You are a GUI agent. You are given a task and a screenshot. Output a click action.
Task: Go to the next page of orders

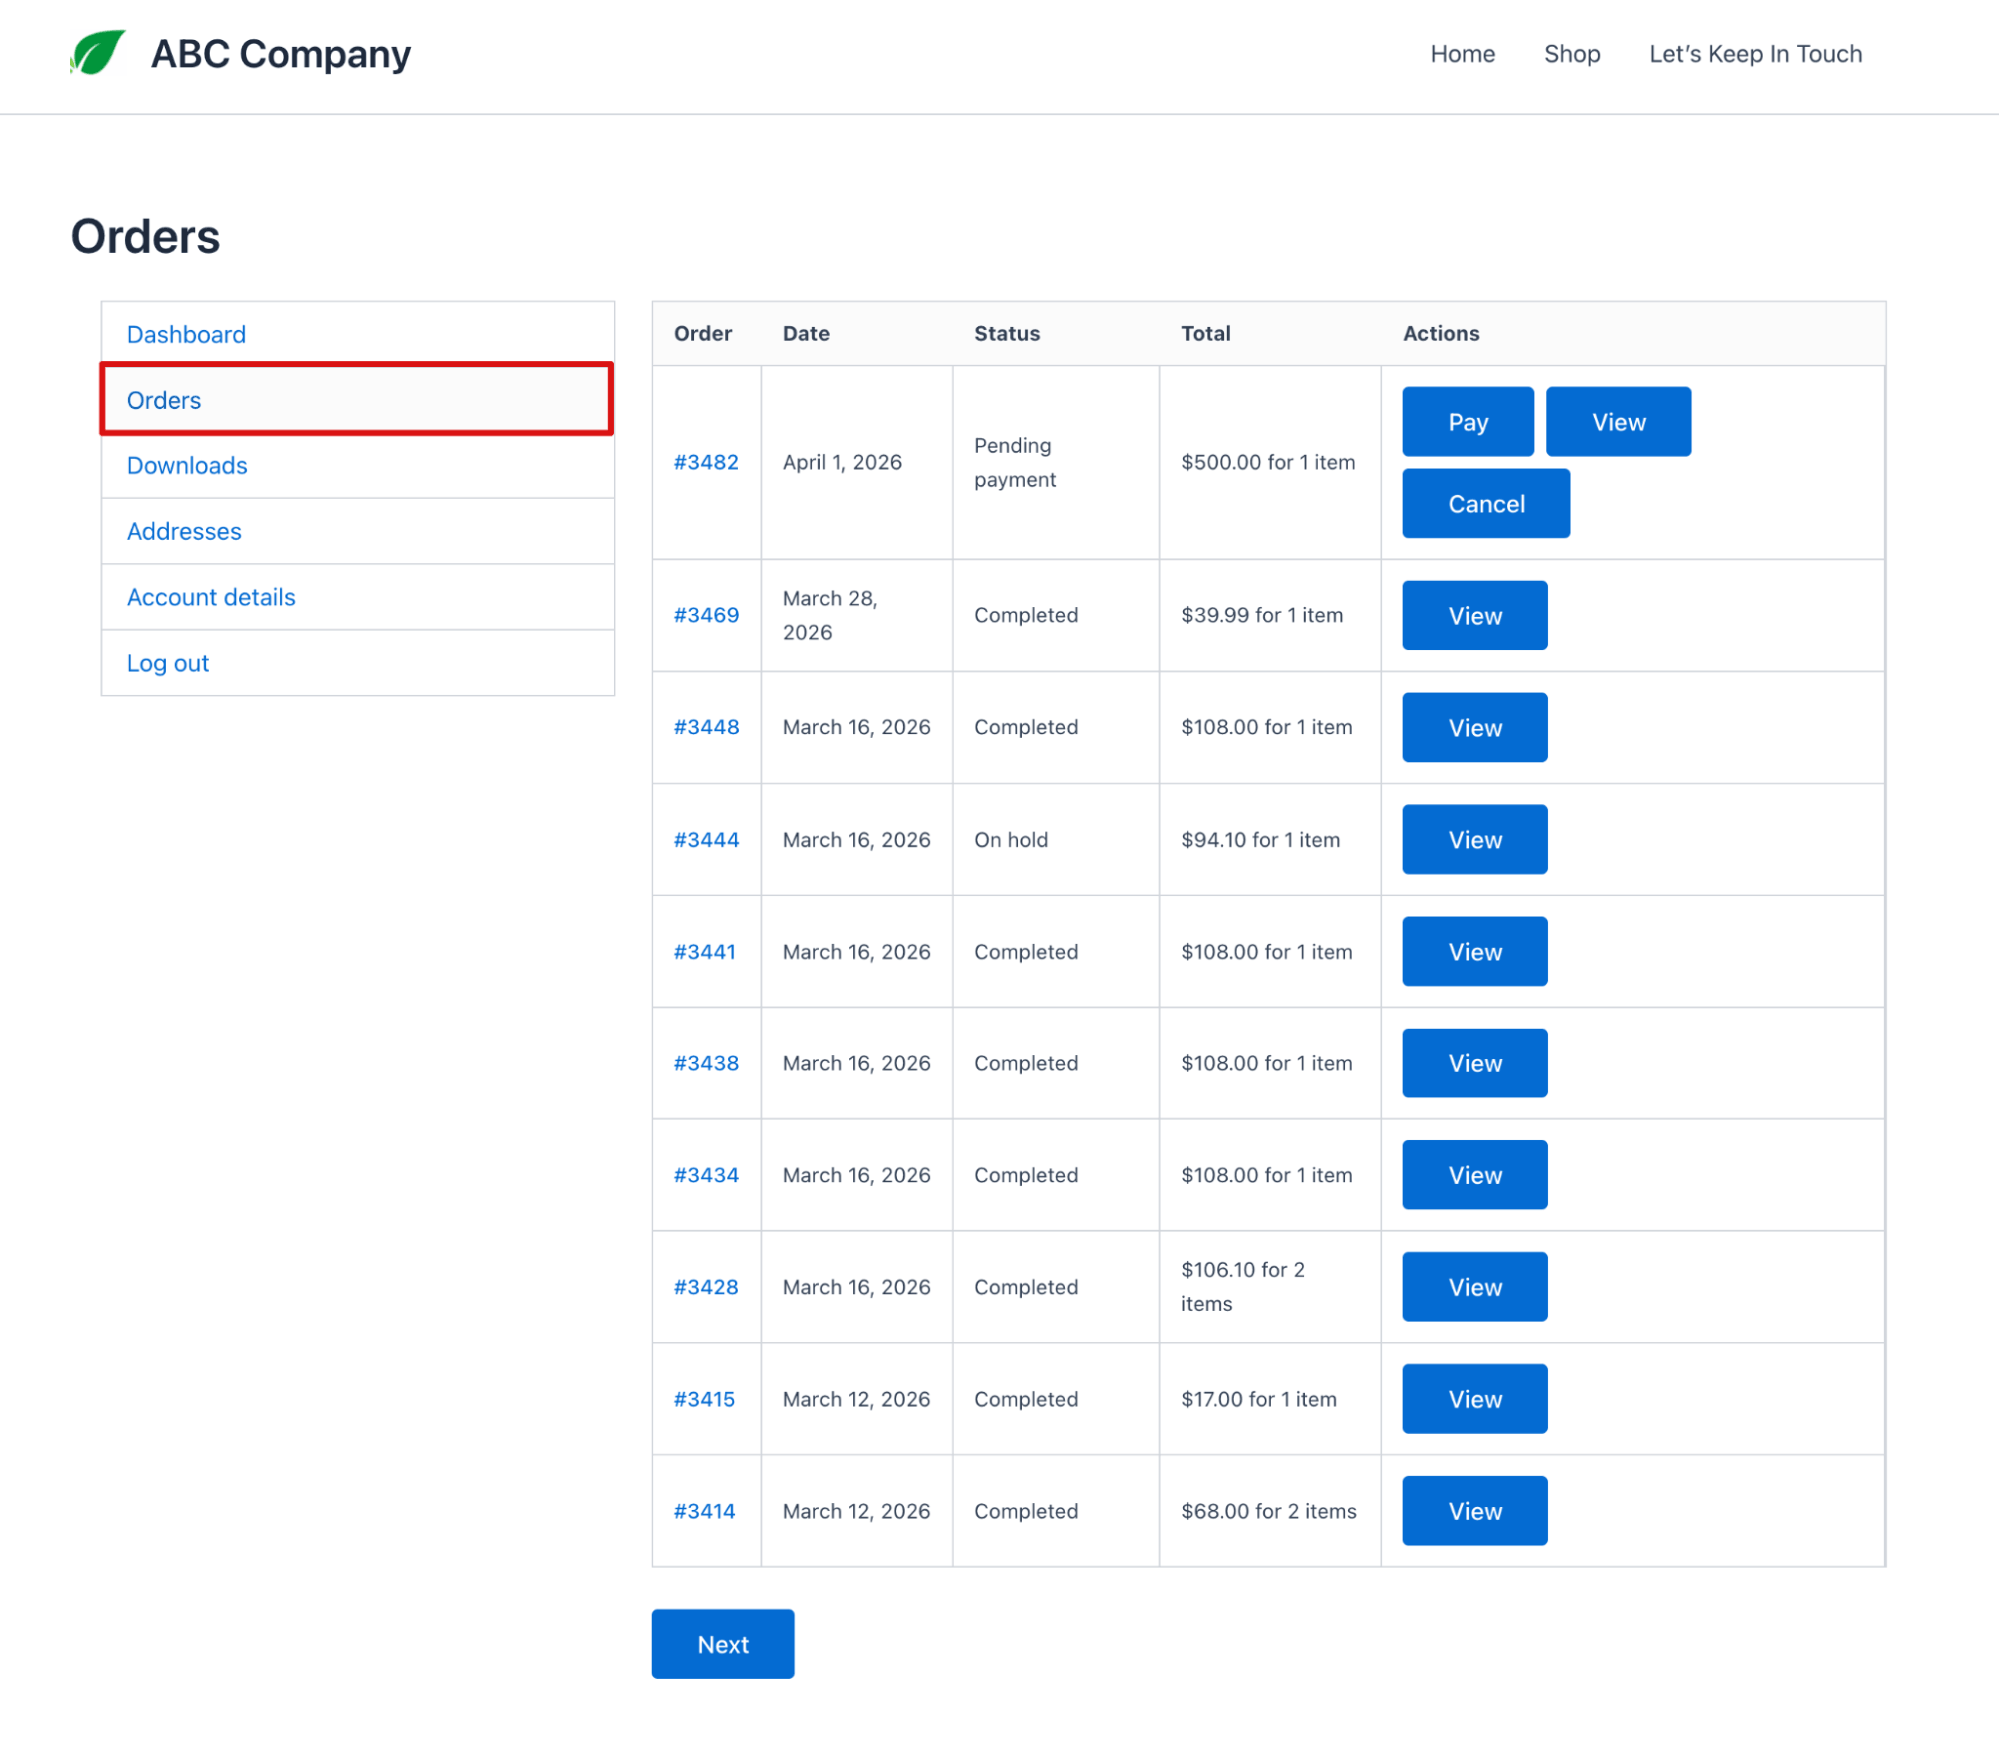[722, 1644]
